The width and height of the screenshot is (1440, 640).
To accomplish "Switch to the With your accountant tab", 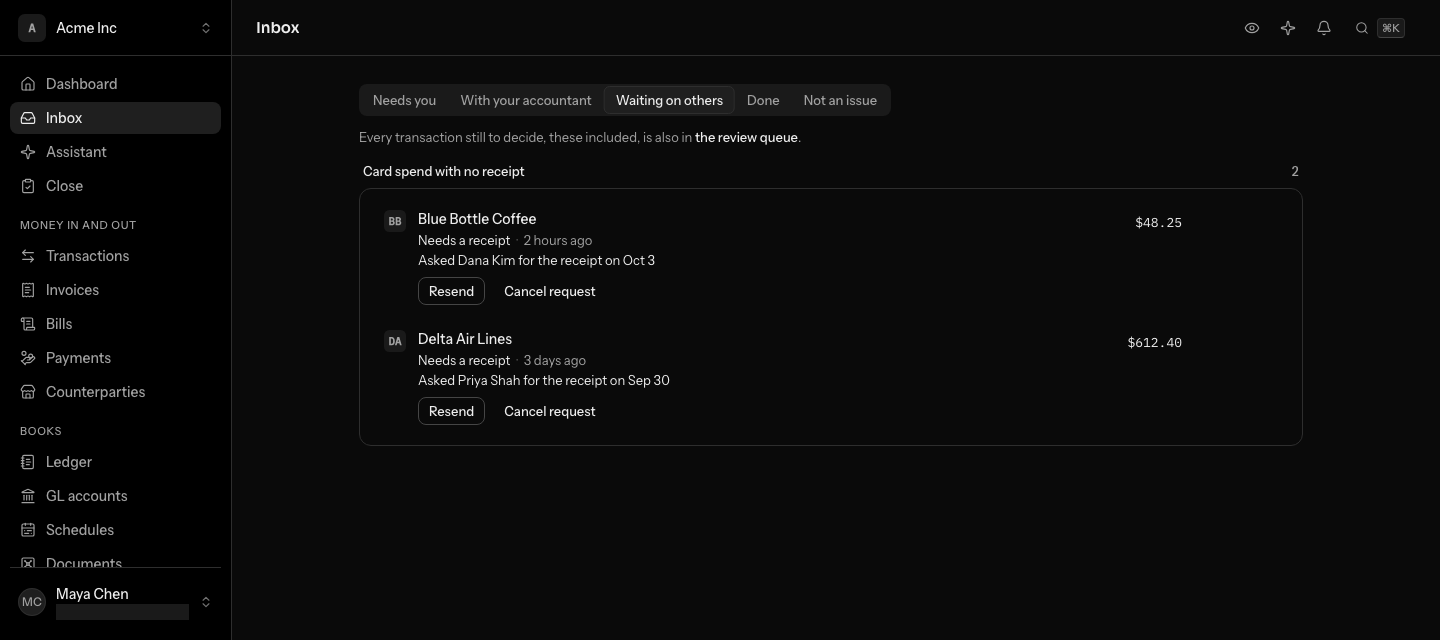I will tap(526, 100).
